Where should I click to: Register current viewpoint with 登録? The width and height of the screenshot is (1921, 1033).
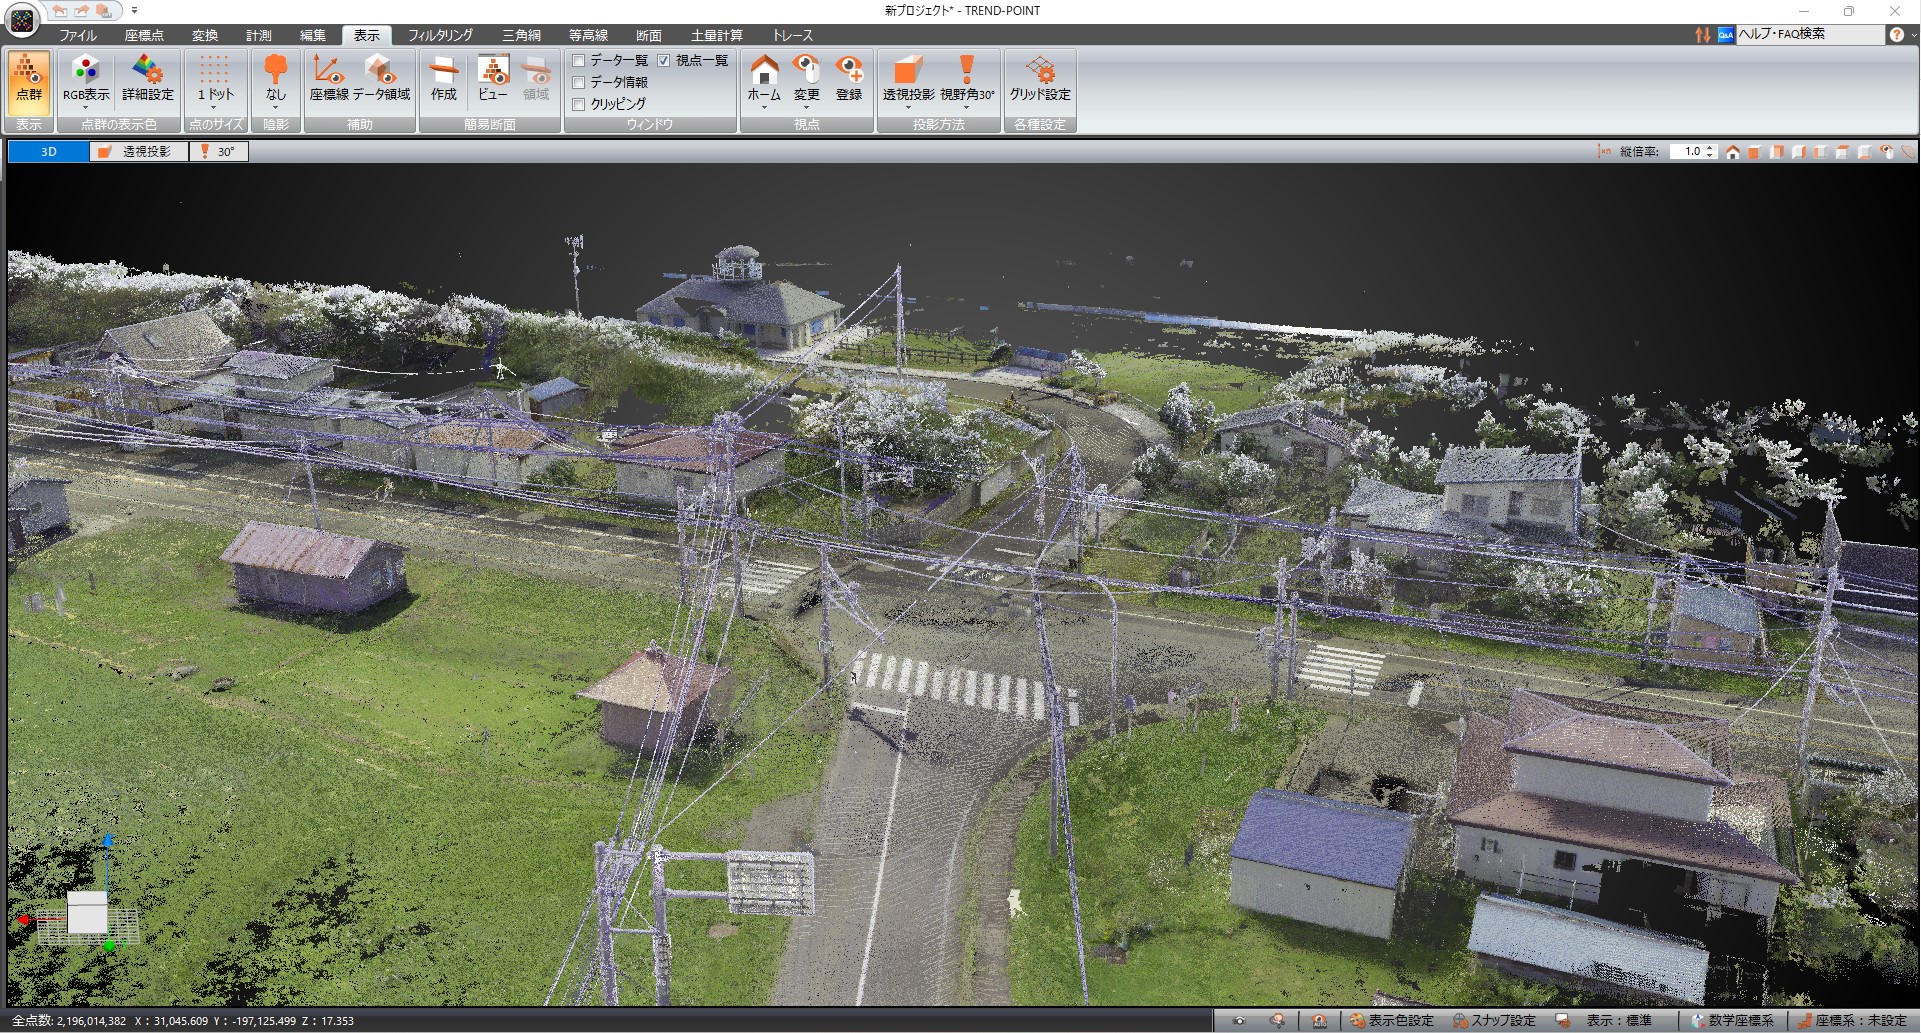pos(849,79)
